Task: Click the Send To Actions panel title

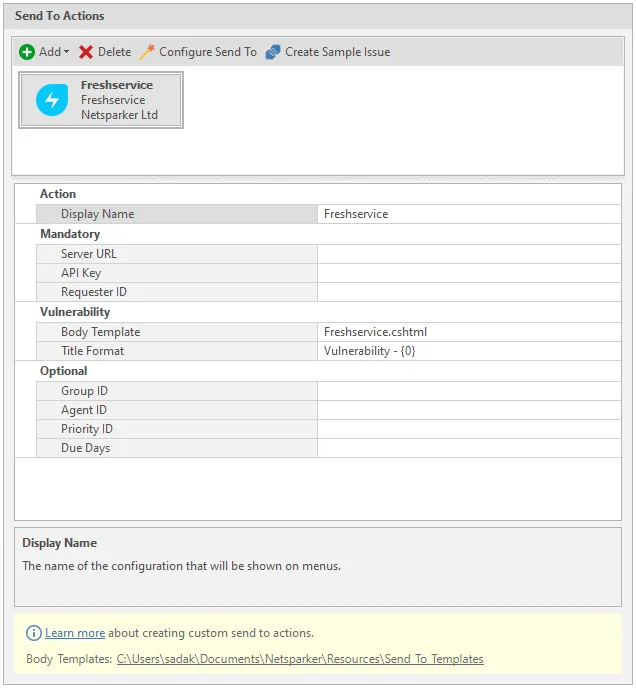Action: (x=60, y=16)
